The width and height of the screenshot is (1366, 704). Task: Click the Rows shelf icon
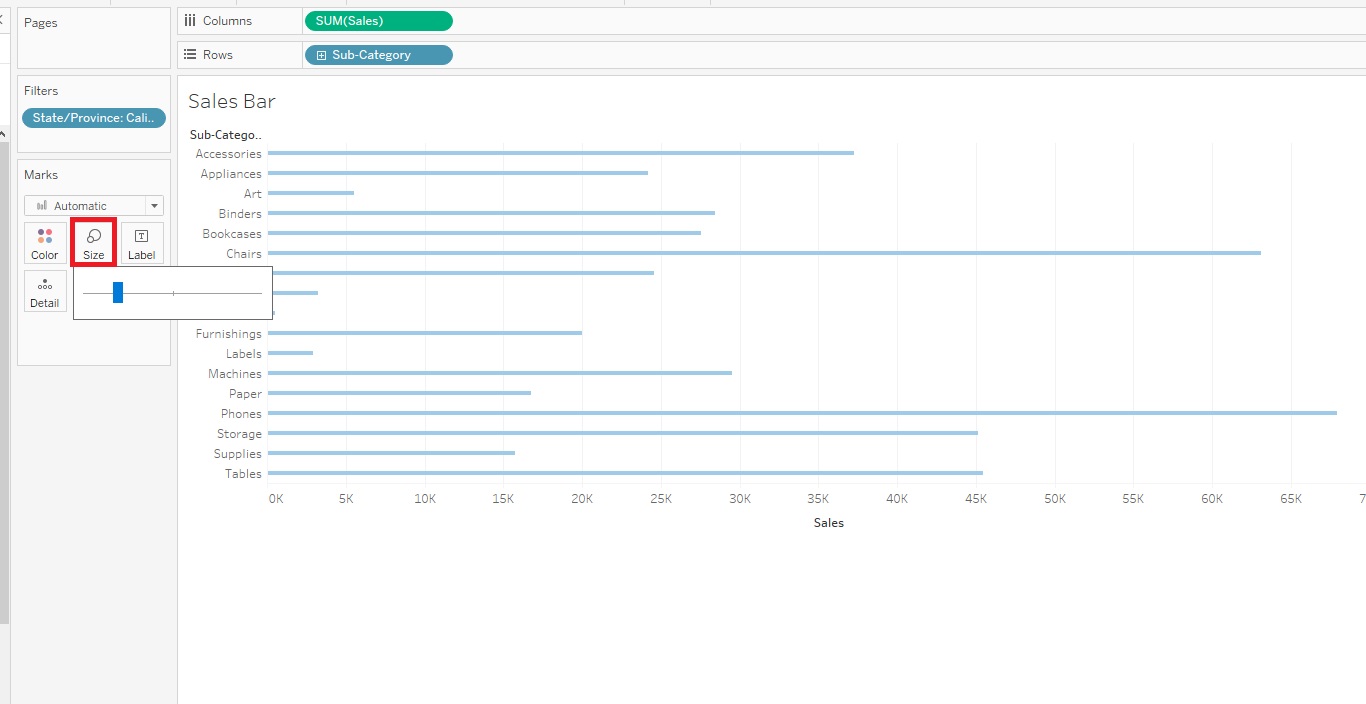click(x=190, y=55)
